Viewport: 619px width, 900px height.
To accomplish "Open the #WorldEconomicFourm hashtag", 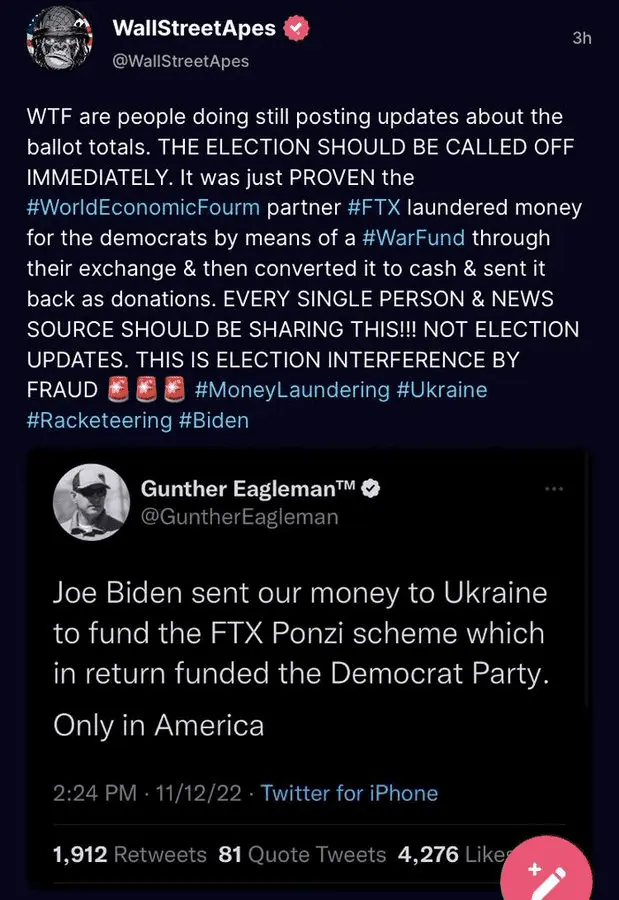I will (x=144, y=208).
